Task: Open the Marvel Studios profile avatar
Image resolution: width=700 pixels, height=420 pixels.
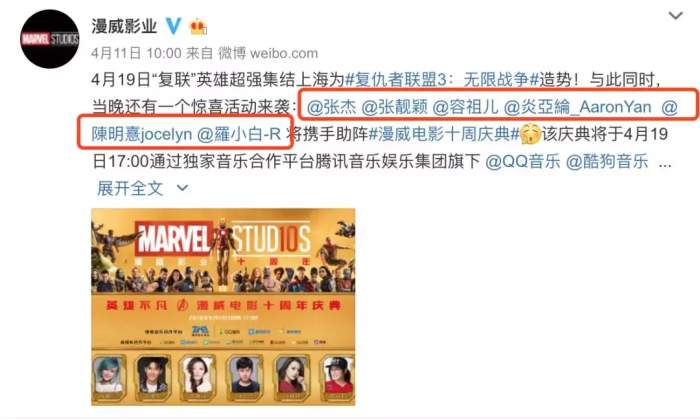Action: click(50, 39)
